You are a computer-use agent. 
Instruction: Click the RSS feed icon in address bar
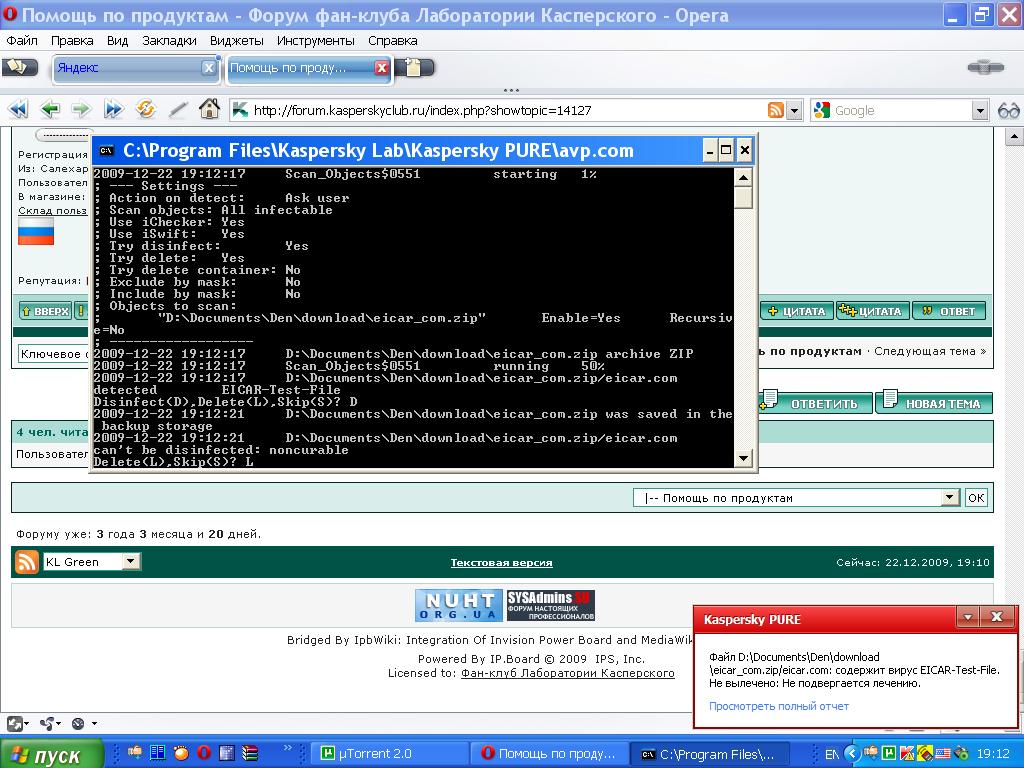coord(776,110)
